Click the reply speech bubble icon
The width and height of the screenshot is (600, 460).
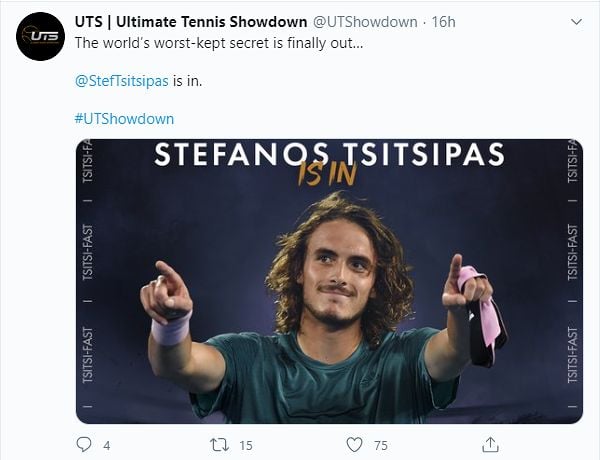[x=84, y=444]
